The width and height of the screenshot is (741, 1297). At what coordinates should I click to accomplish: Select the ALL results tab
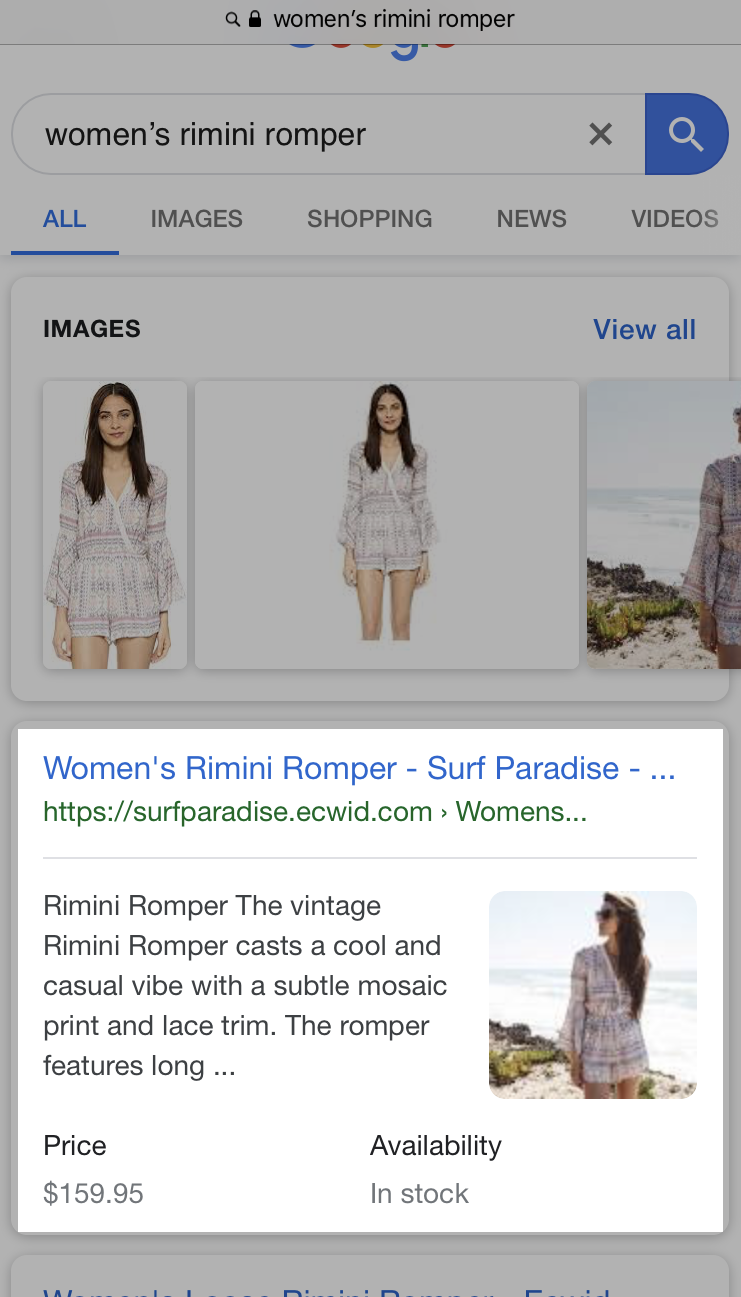pos(65,219)
